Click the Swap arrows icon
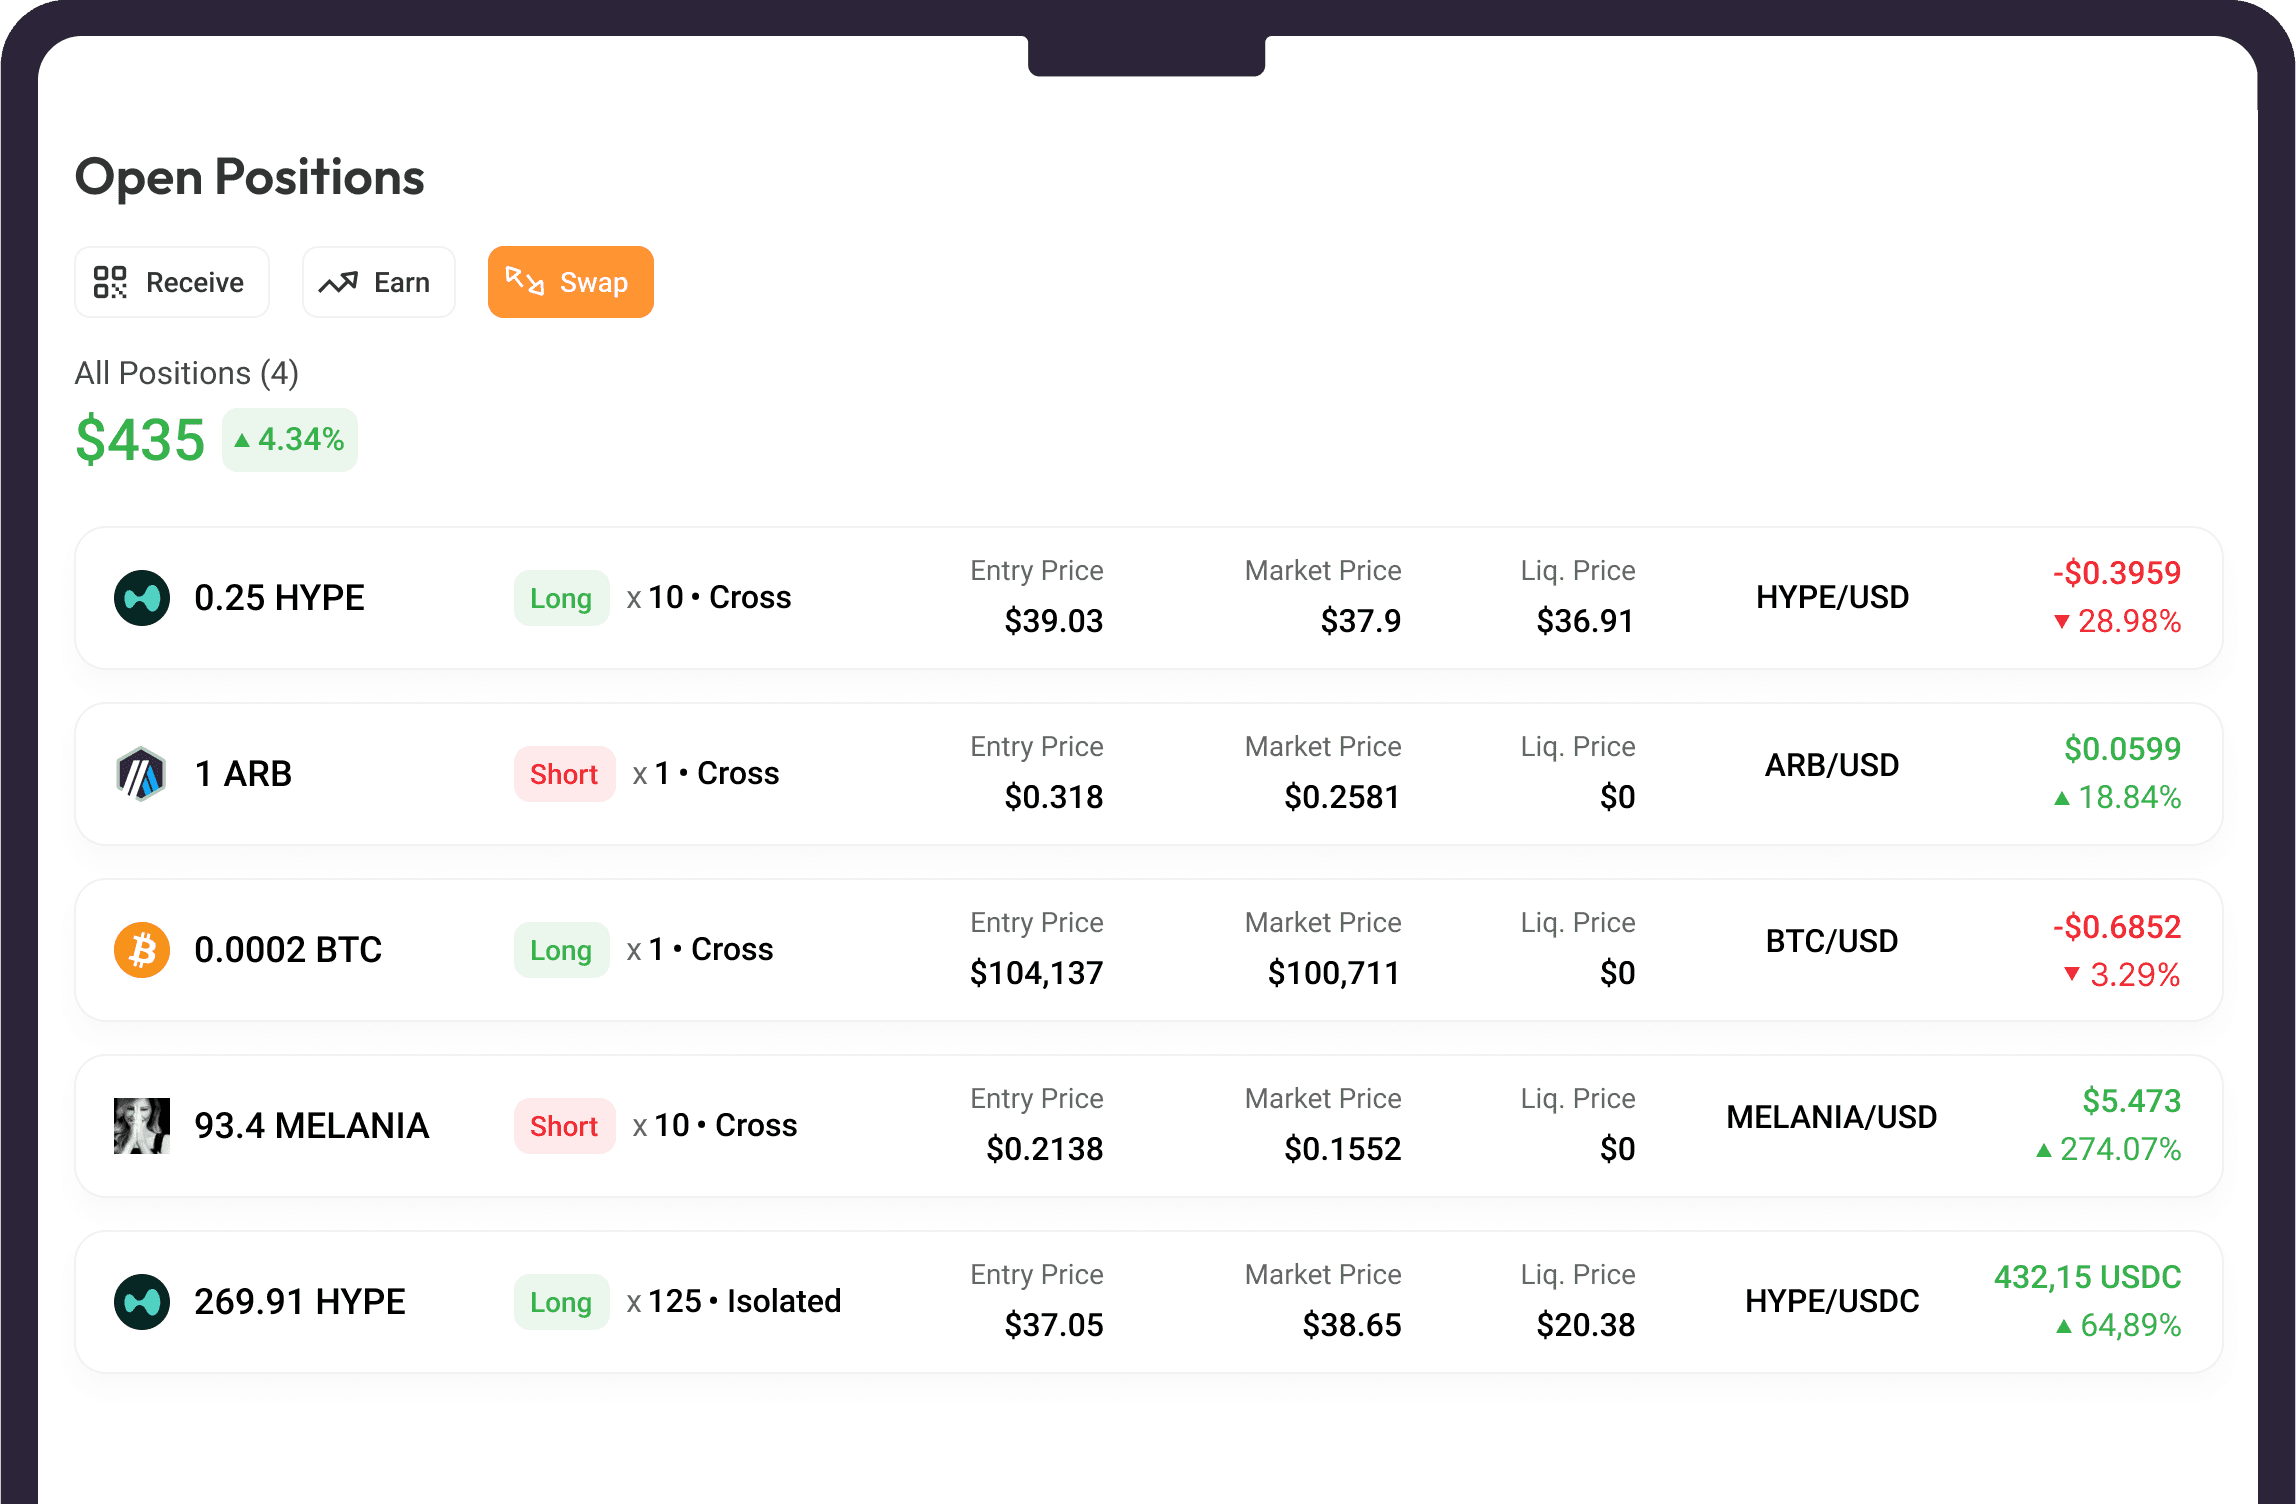Screen dimensions: 2296x1504 525,282
